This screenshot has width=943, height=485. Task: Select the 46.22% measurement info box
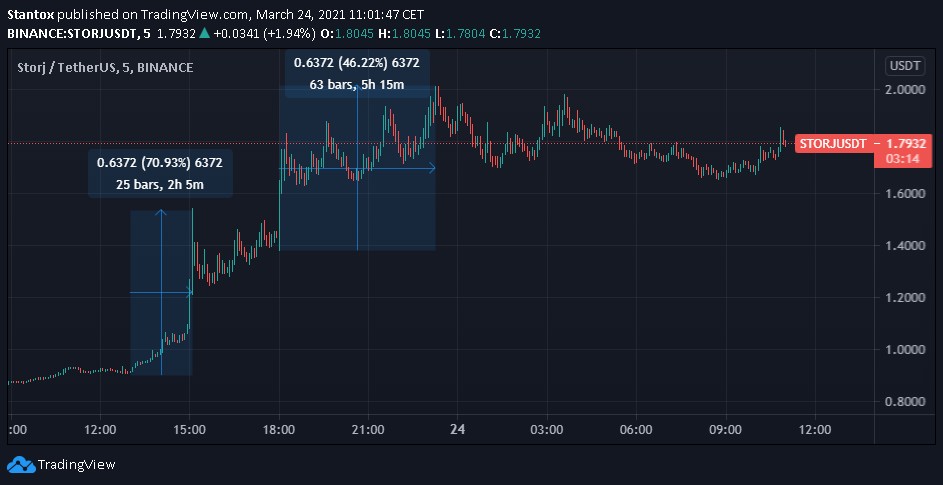pyautogui.click(x=357, y=74)
